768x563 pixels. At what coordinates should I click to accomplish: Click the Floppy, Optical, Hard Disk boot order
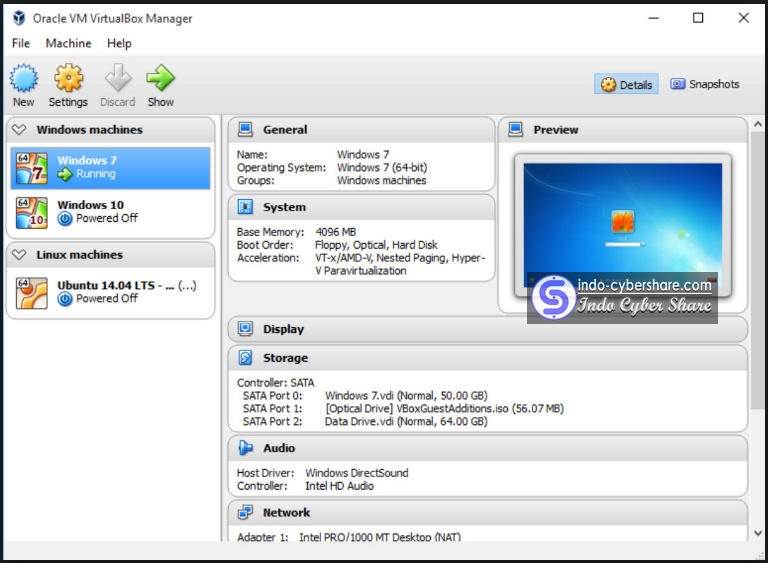[376, 245]
